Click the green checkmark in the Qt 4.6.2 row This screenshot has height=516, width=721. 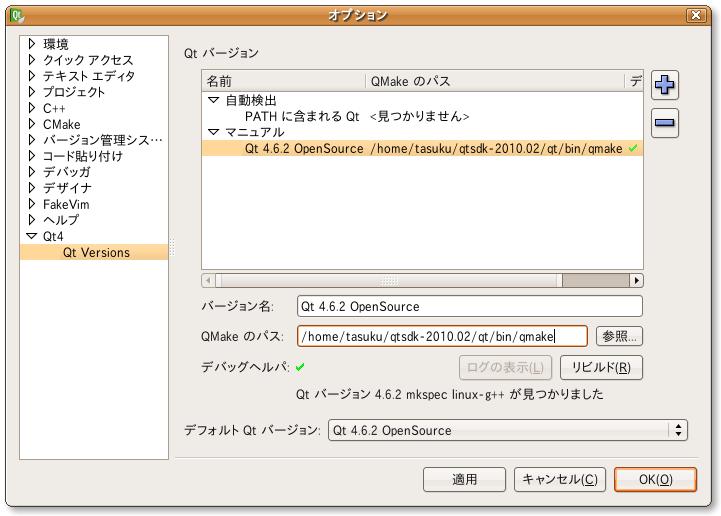(633, 149)
